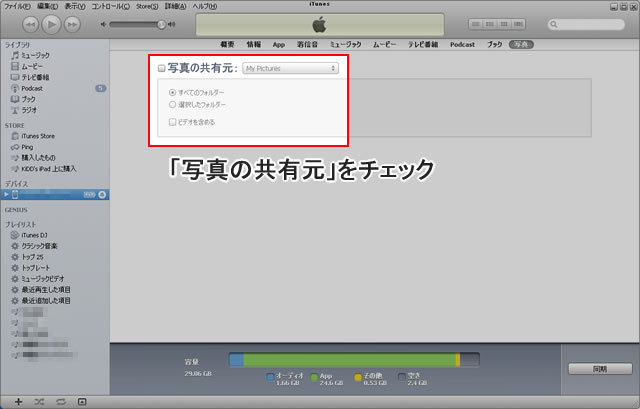
Task: Toggle the ビデオを含める checkbox
Action: [172, 122]
